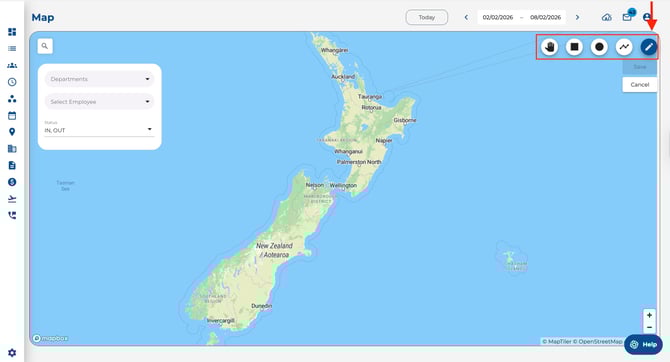This screenshot has height=362, width=670.
Task: Click the Gisborne label on map
Action: pyautogui.click(x=405, y=120)
